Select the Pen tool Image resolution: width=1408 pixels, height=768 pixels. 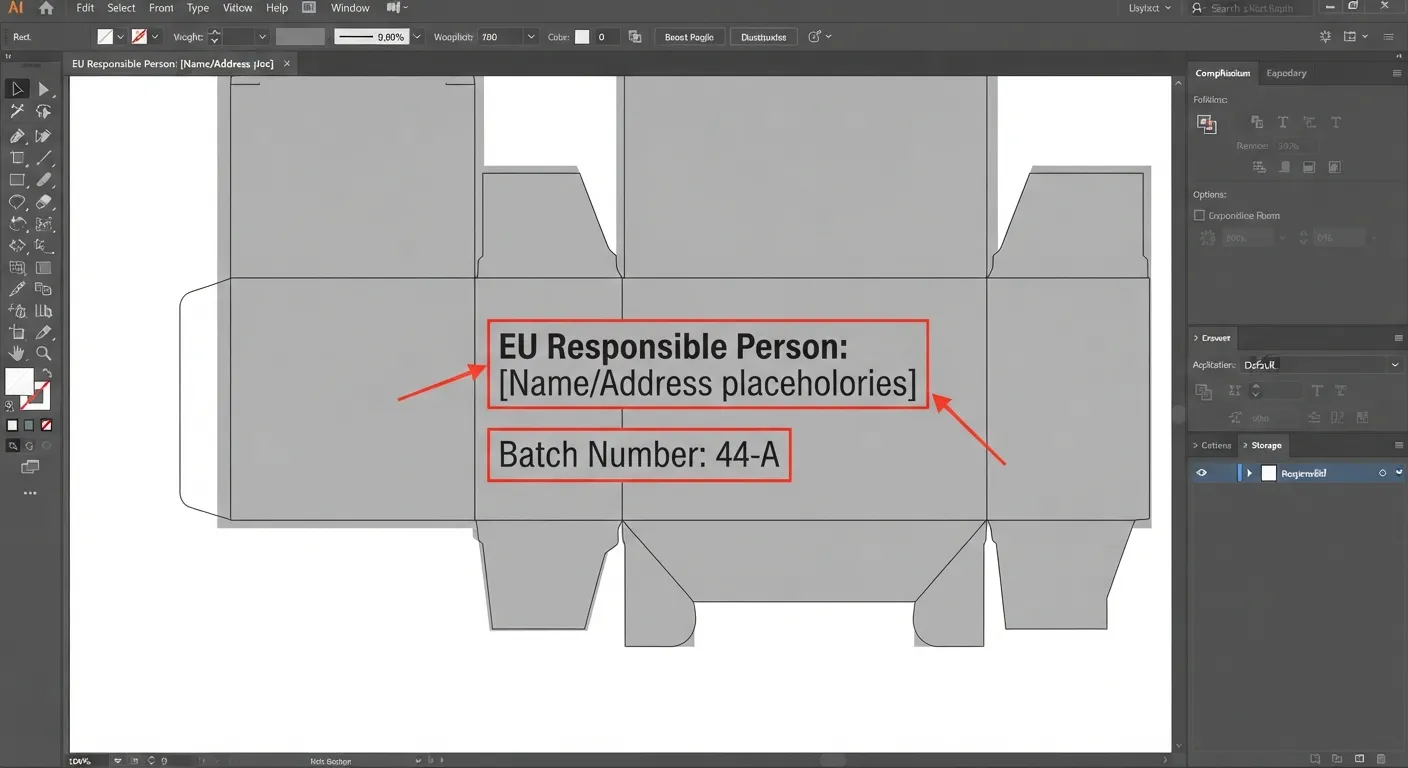[17, 136]
